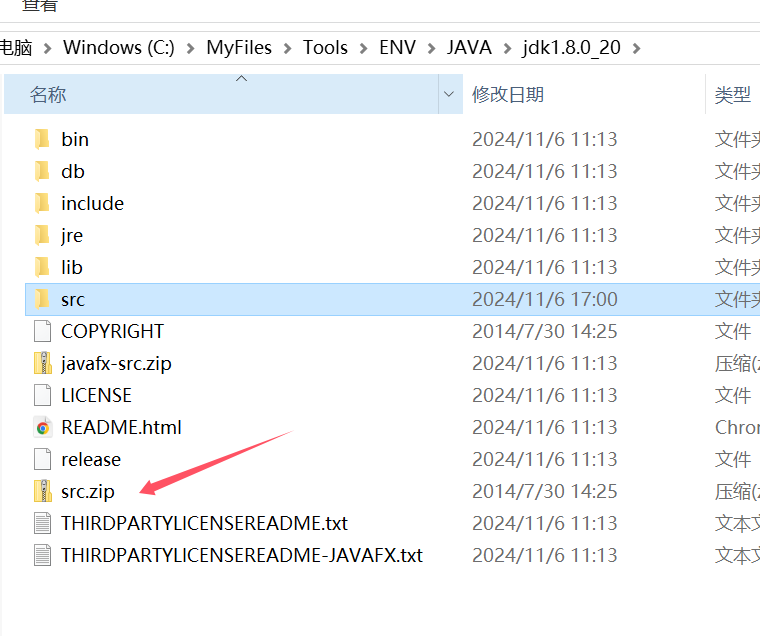Select the THIRDPARTYLICENSEREADME-JAVAFX.txt document icon

pyautogui.click(x=42, y=555)
